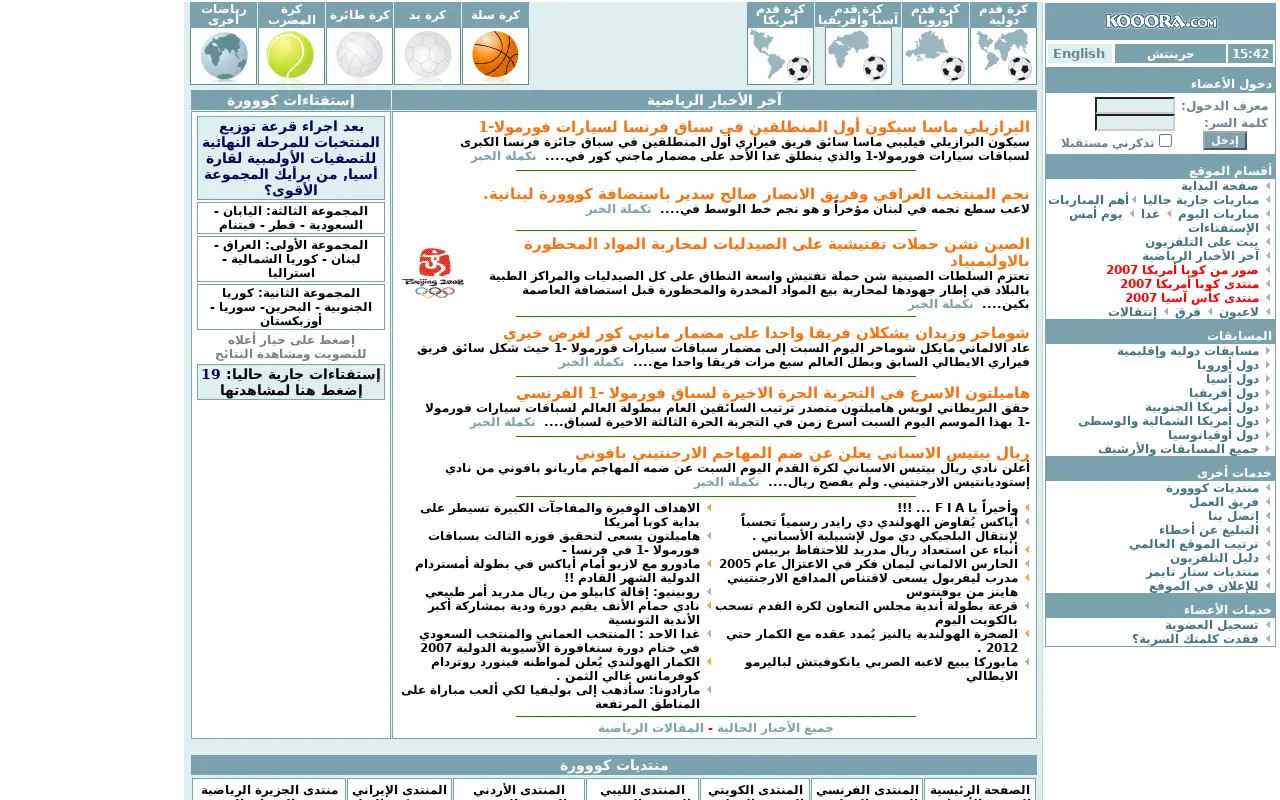Image resolution: width=1280 pixels, height=800 pixels.
Task: Open the منتدى كأس آسيا 2007 link
Action: pos(1192,298)
